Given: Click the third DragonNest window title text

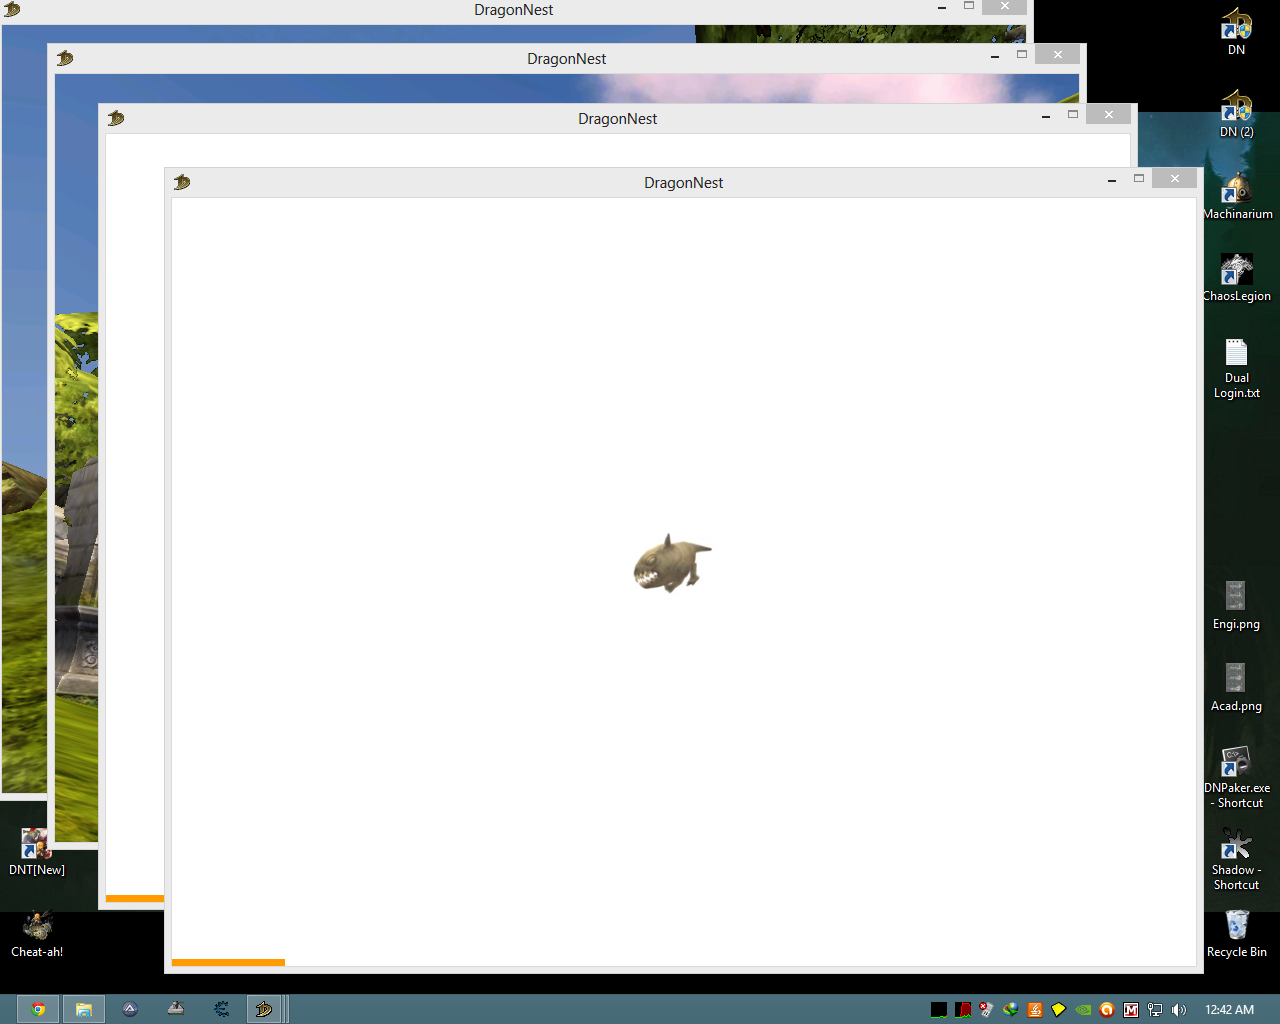Looking at the screenshot, I should [x=618, y=119].
